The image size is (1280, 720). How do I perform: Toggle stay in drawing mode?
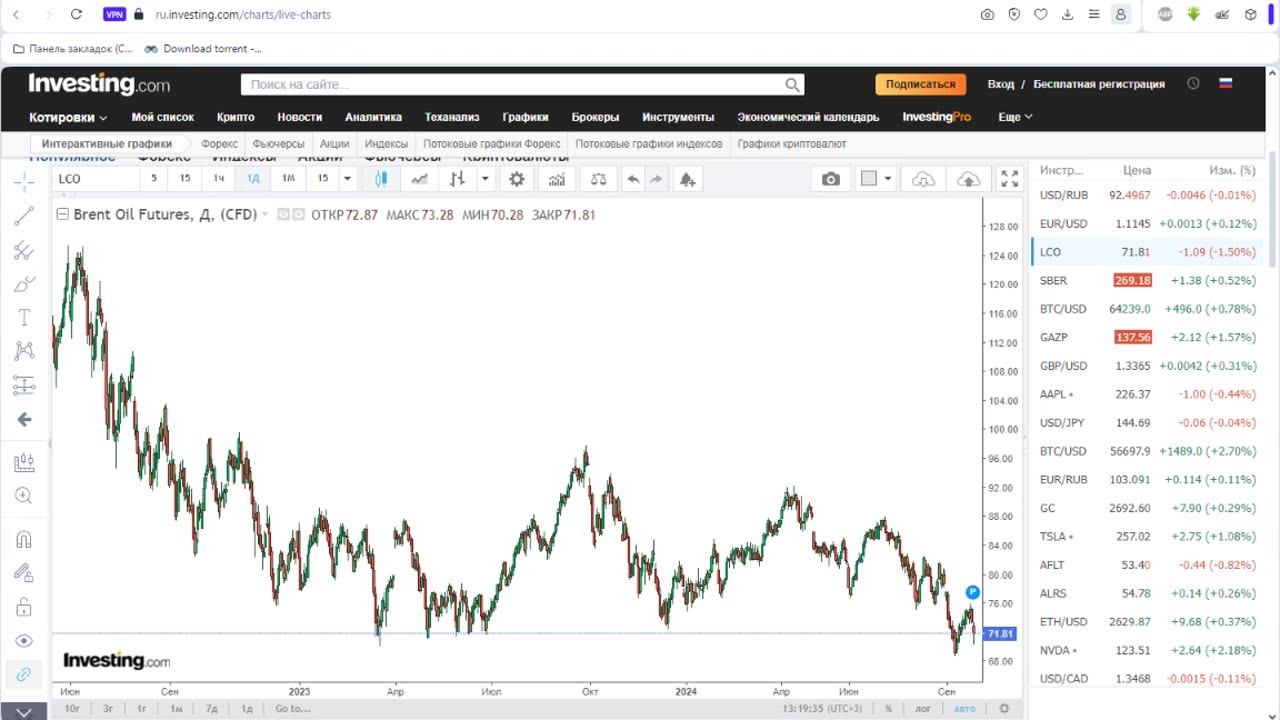pyautogui.click(x=24, y=573)
